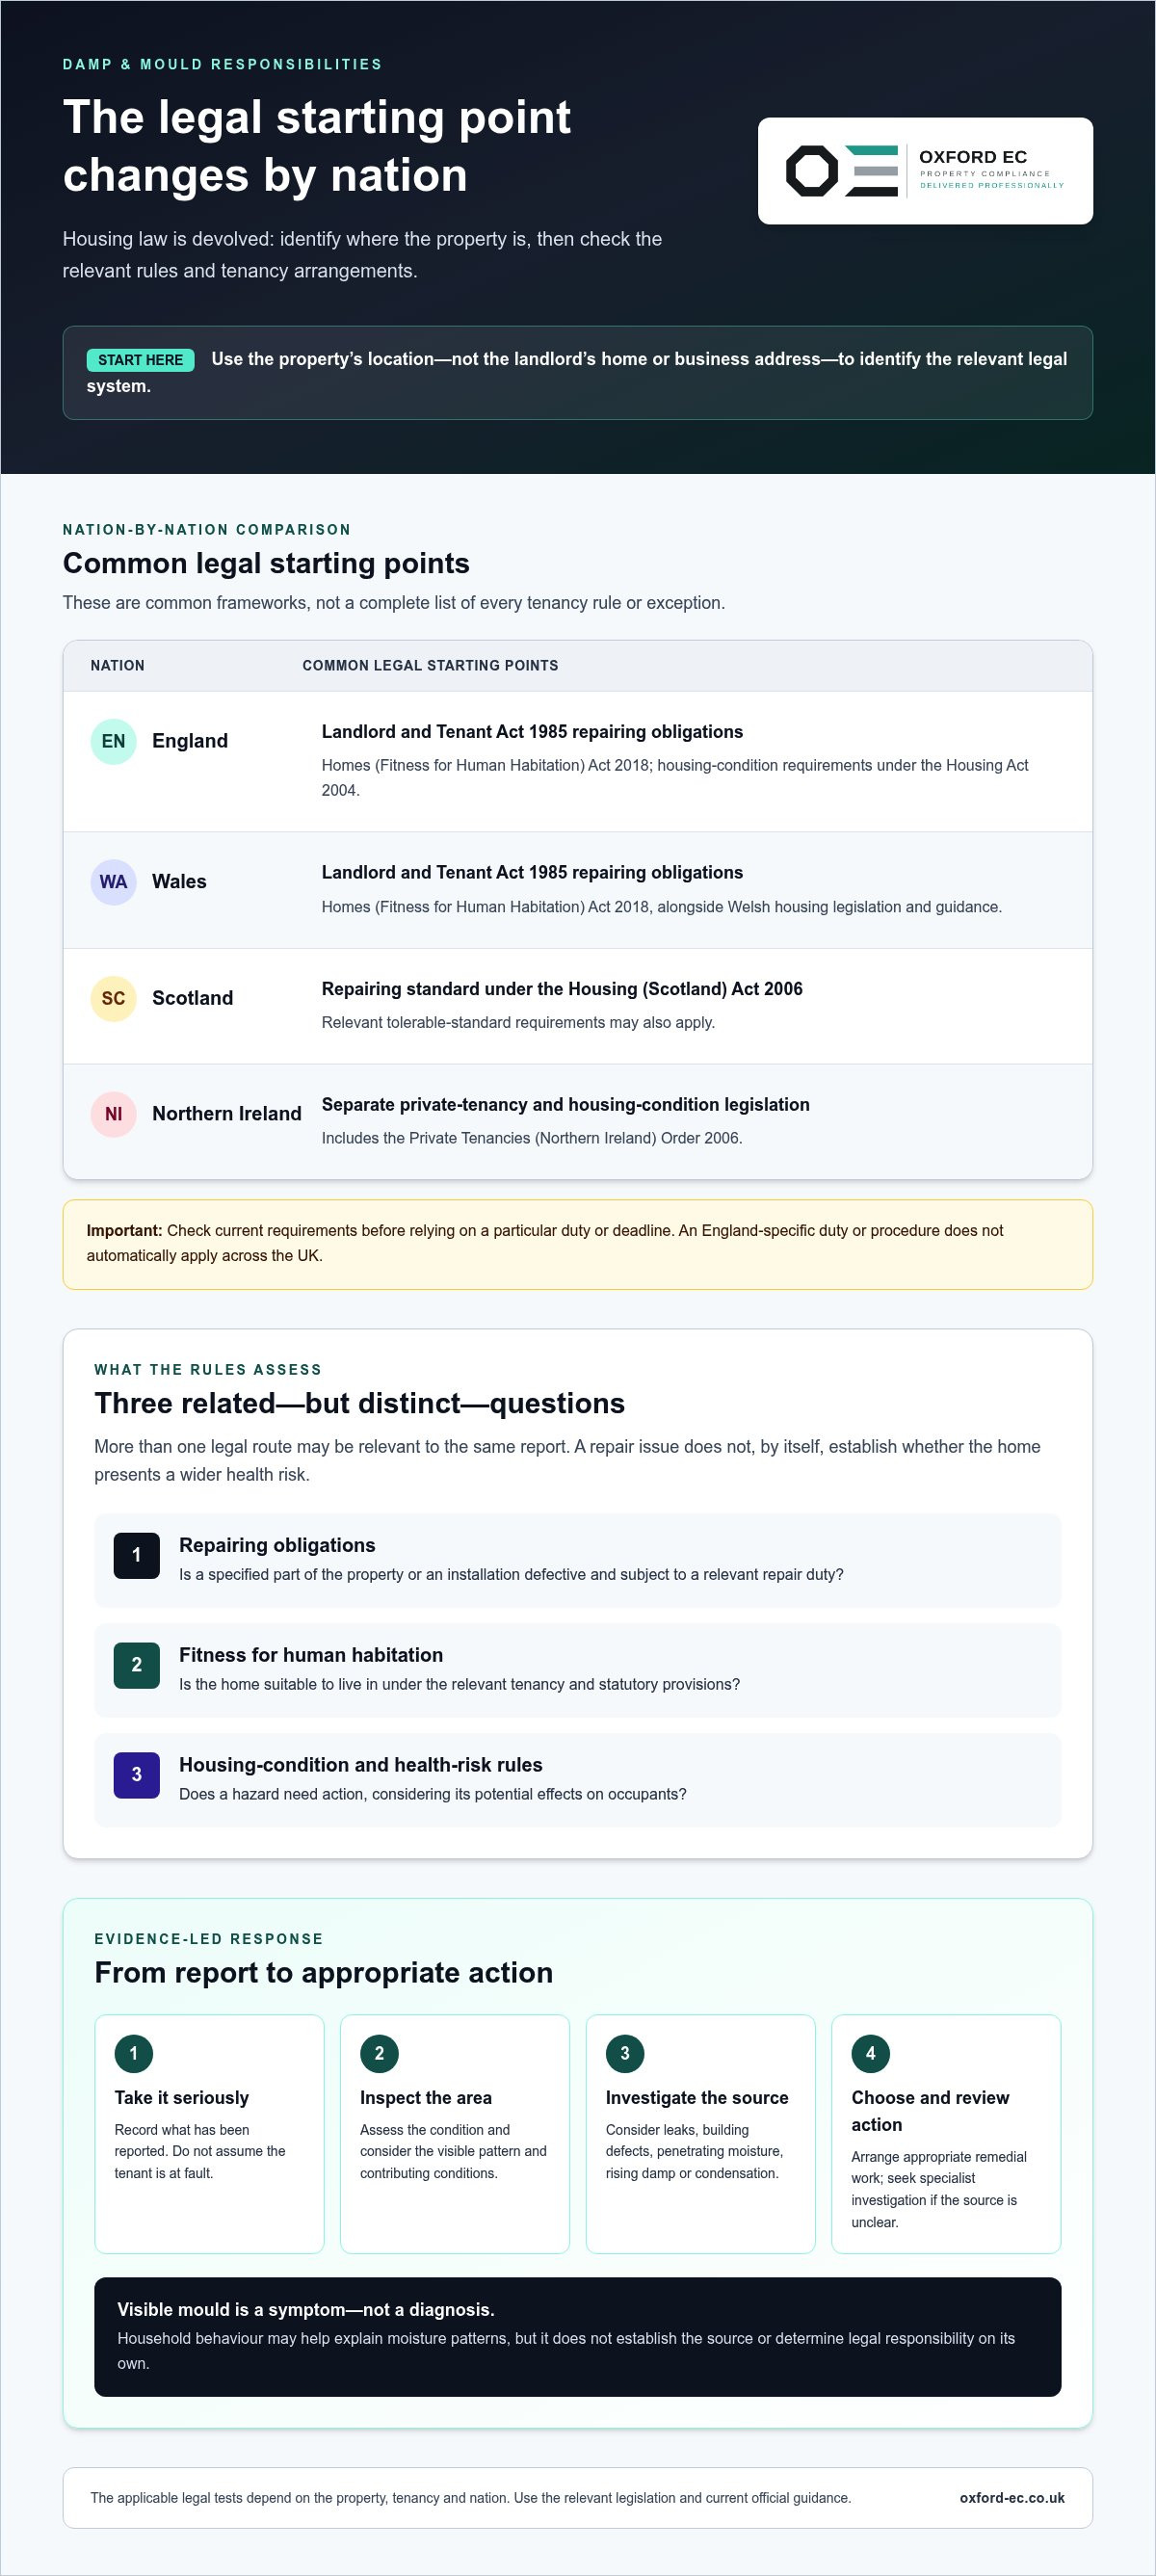This screenshot has width=1156, height=2576.
Task: Select the England nation name
Action: point(190,741)
